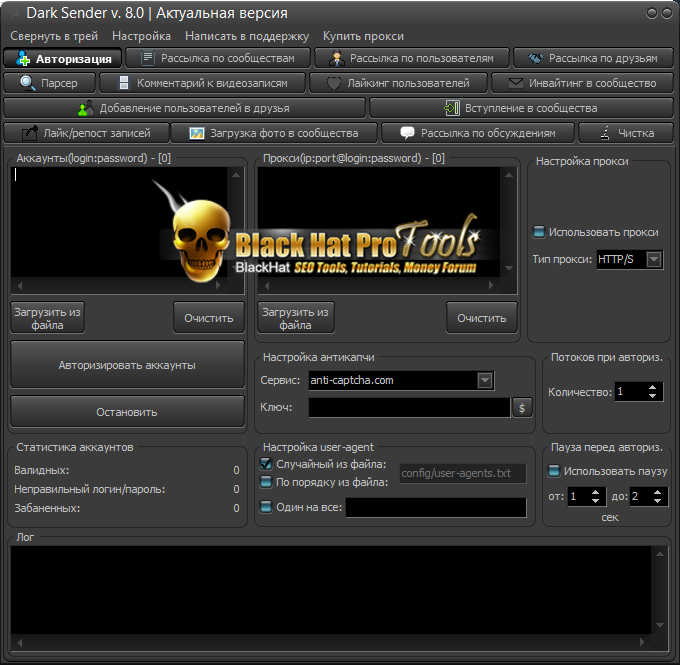Image resolution: width=680 pixels, height=665 pixels.
Task: Click the picture icon on Загрузка фото
Action: tap(196, 133)
